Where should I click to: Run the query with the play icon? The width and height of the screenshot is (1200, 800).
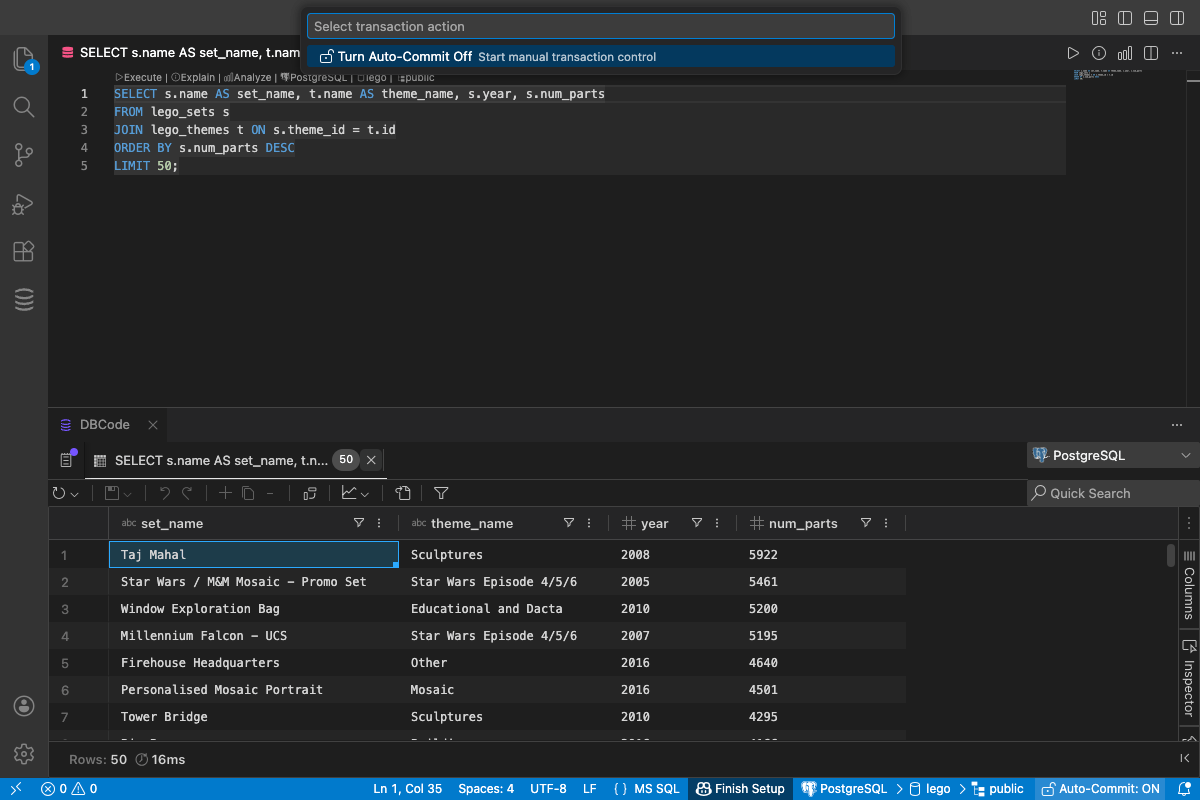1073,53
